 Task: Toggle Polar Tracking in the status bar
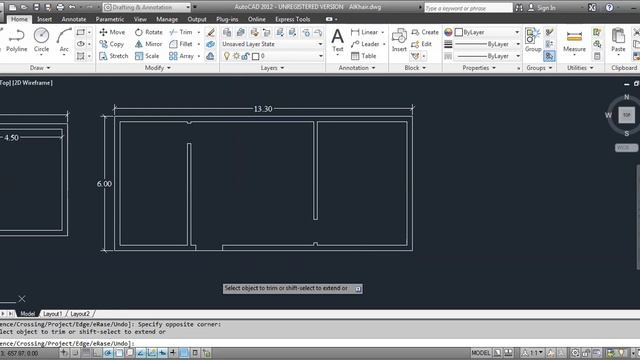[108, 353]
